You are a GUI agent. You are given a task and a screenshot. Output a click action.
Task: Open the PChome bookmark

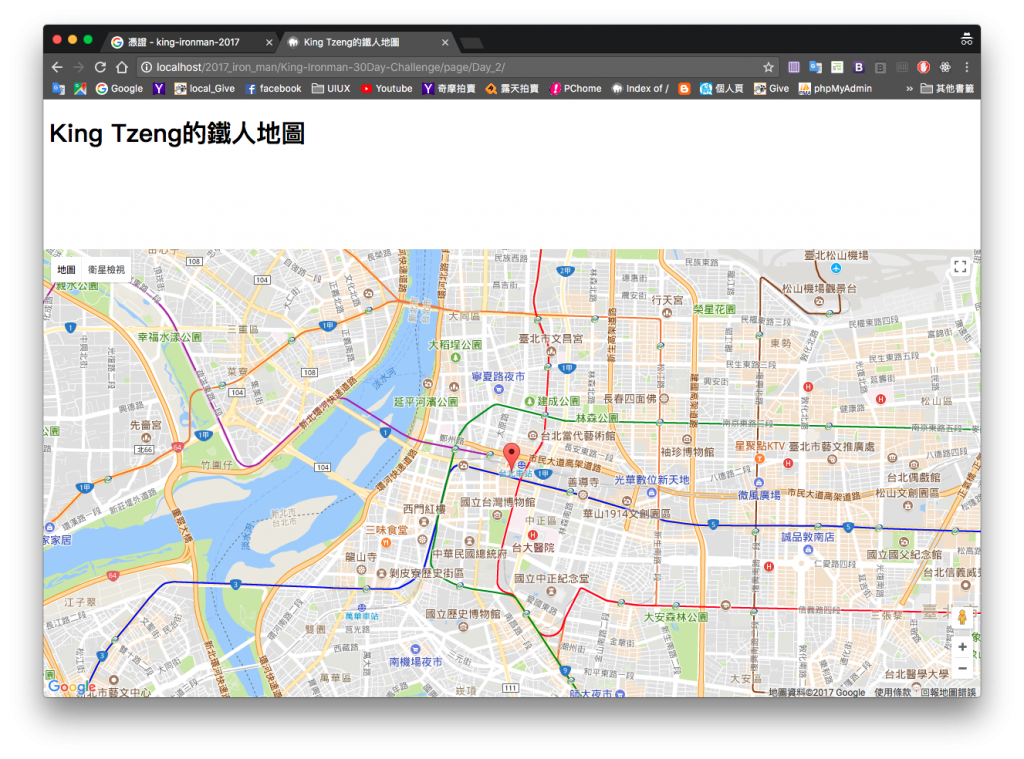575,89
